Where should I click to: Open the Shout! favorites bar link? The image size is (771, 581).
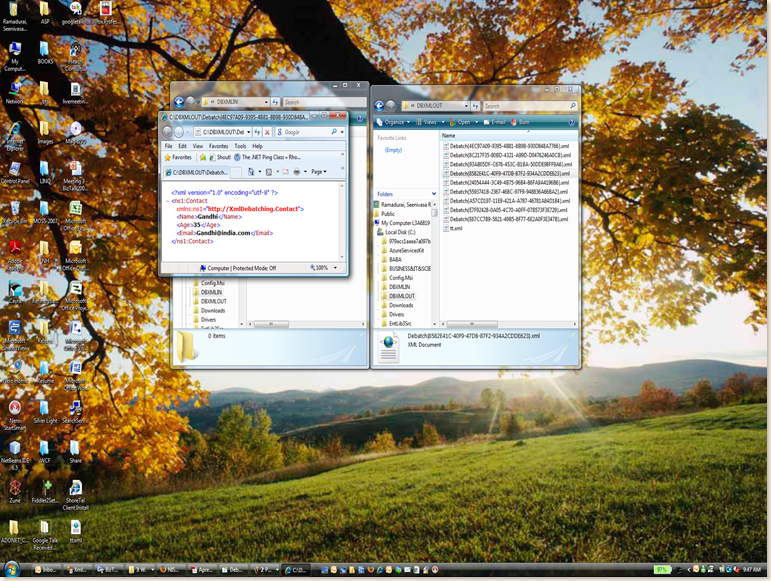click(x=220, y=157)
